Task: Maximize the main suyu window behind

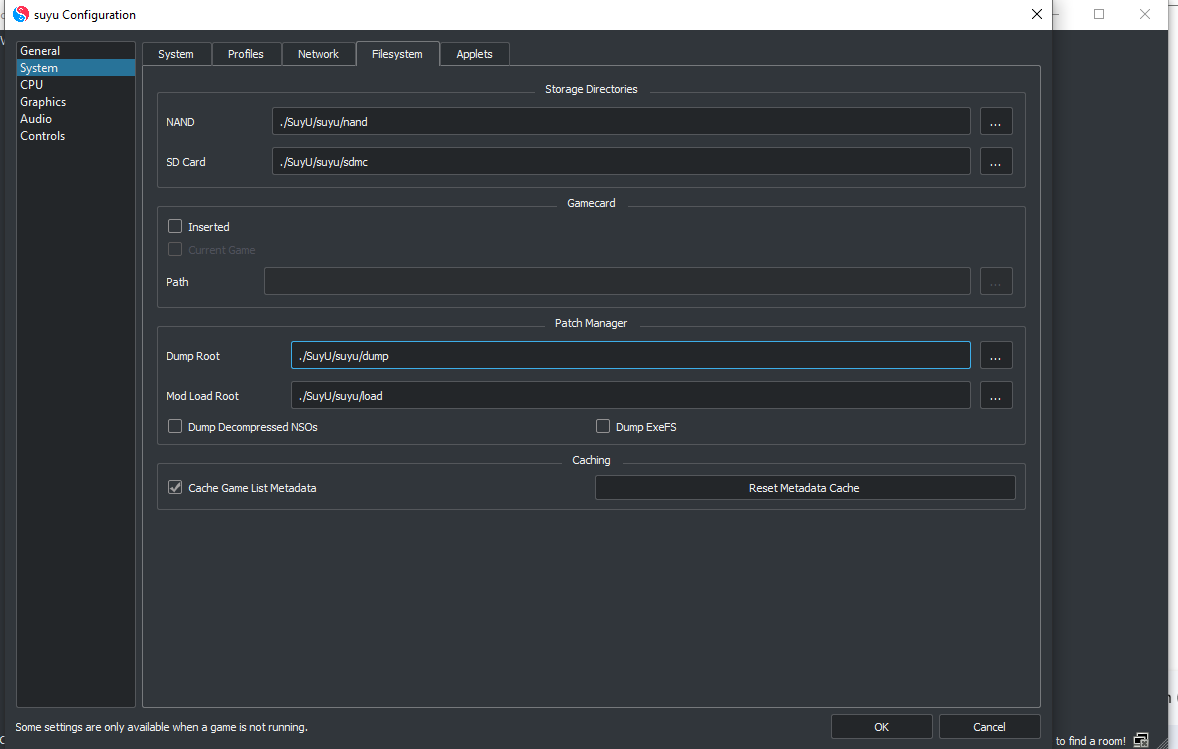Action: (1099, 14)
